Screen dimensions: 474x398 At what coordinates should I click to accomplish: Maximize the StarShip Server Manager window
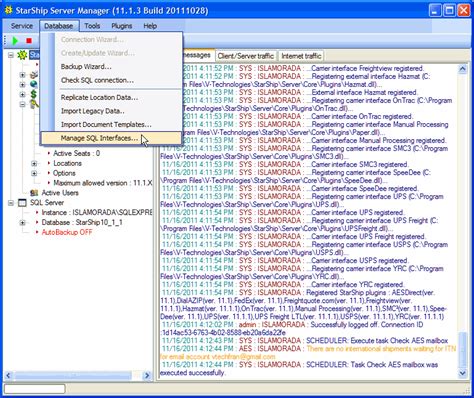tap(449, 10)
